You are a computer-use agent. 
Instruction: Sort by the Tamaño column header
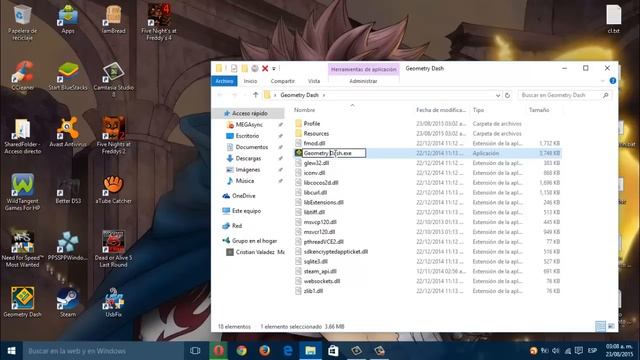click(539, 110)
